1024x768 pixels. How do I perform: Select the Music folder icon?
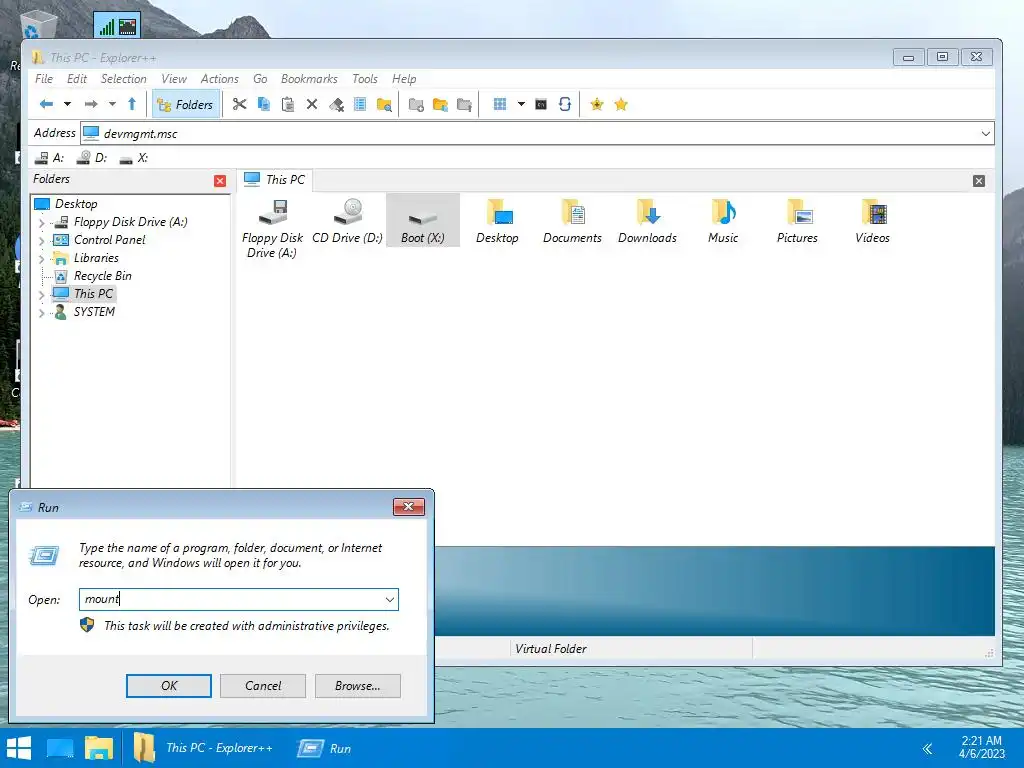723,221
